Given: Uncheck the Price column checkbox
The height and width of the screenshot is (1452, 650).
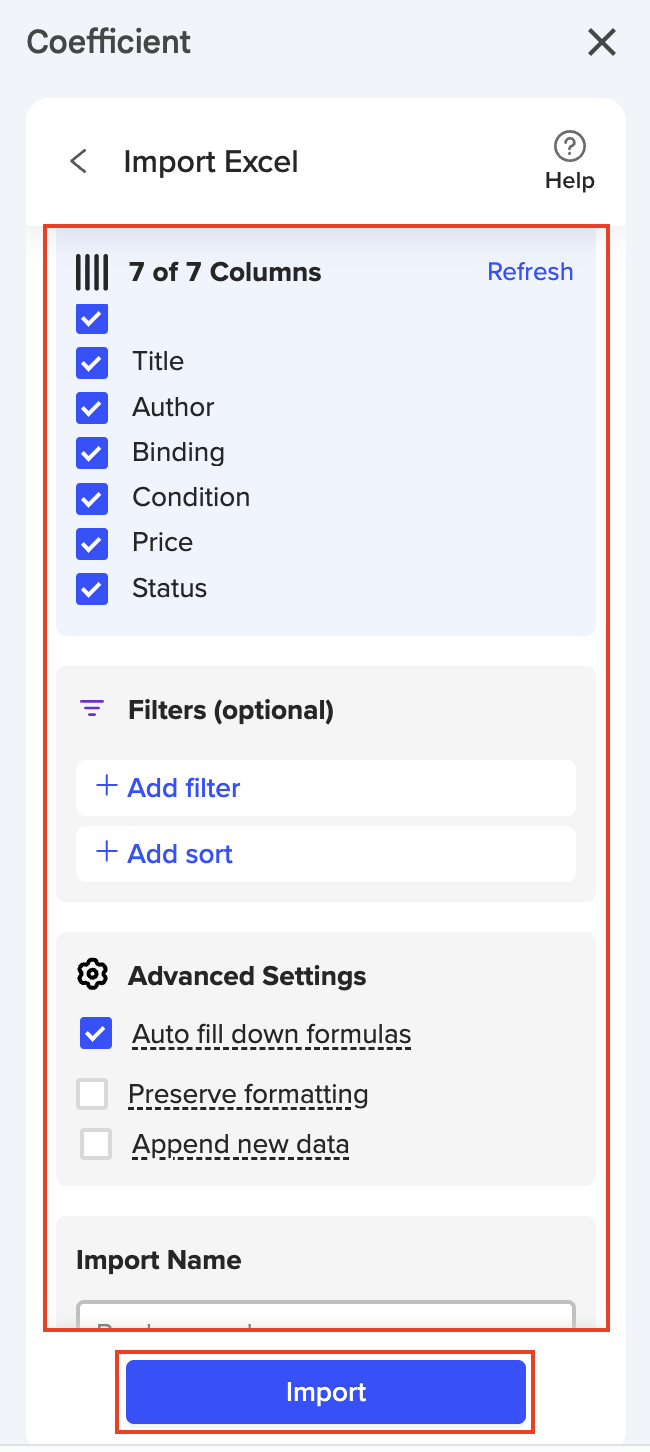Looking at the screenshot, I should pos(92,543).
